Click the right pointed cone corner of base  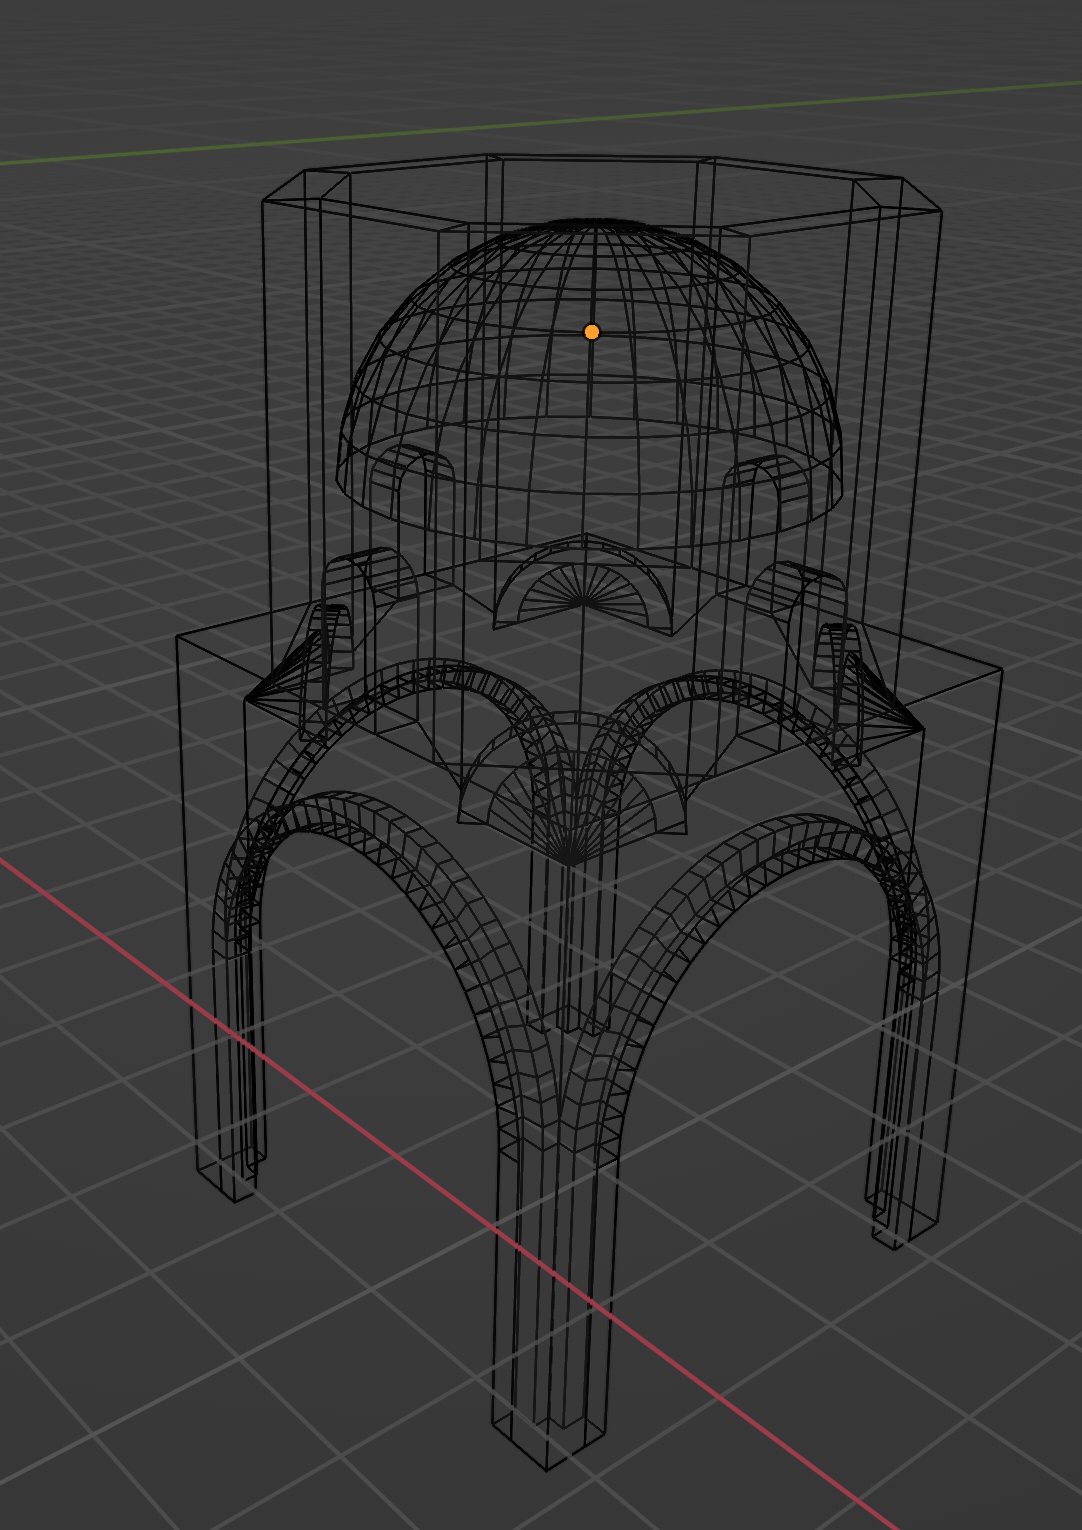point(918,726)
